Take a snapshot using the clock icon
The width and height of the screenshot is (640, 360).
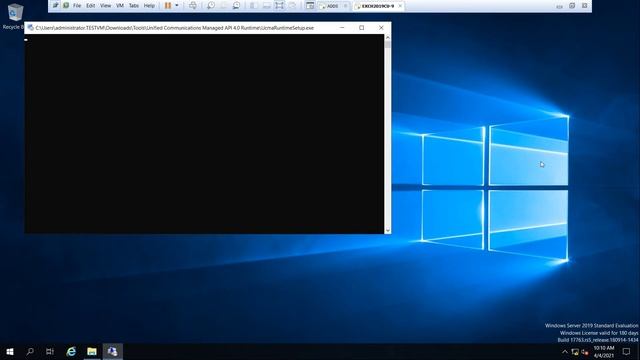211,6
